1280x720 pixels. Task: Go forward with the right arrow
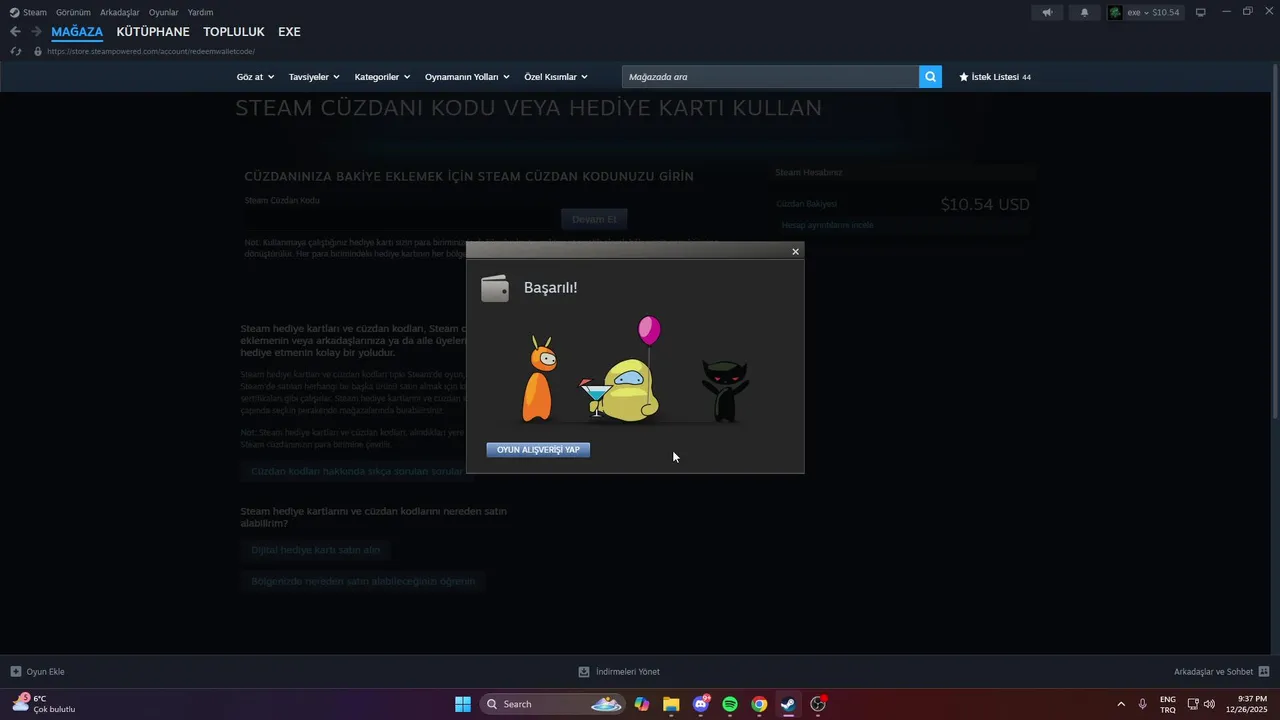36,32
